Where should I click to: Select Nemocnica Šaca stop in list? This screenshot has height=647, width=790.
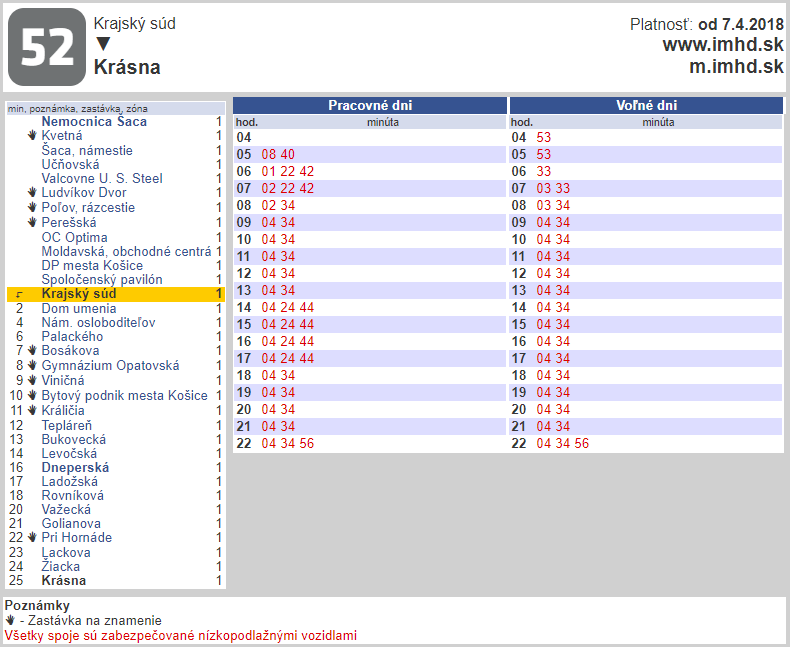click(x=94, y=122)
